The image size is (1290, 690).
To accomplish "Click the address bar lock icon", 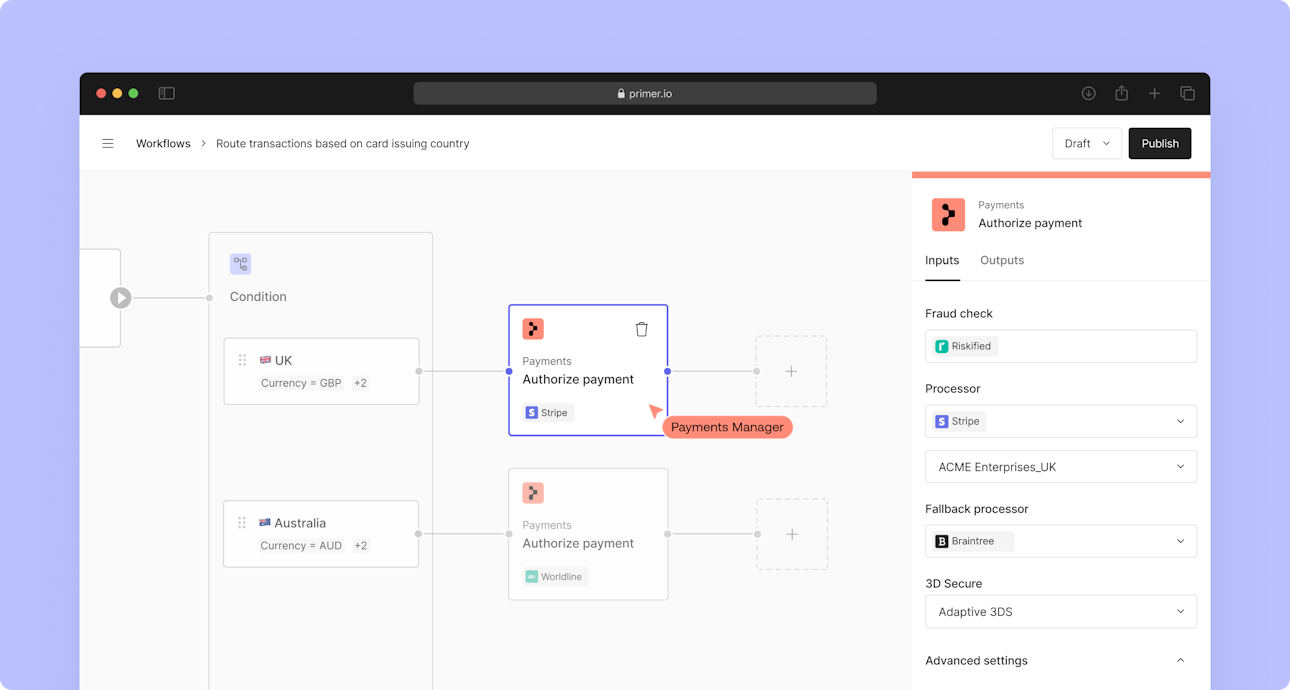I will click(x=621, y=93).
